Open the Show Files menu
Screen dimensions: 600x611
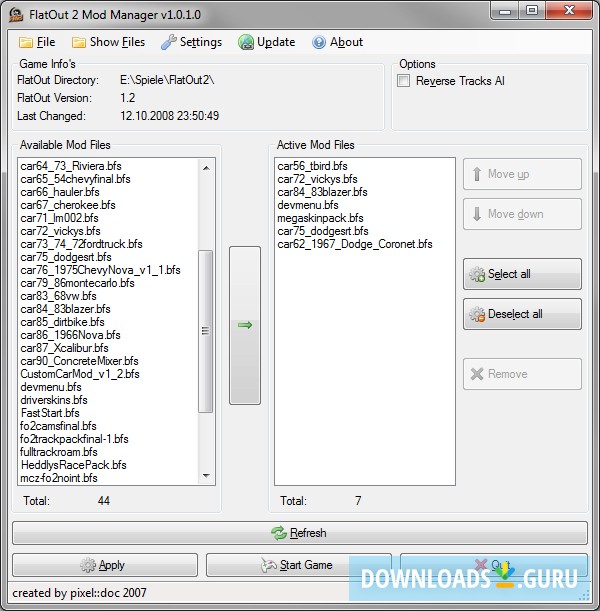click(x=108, y=42)
